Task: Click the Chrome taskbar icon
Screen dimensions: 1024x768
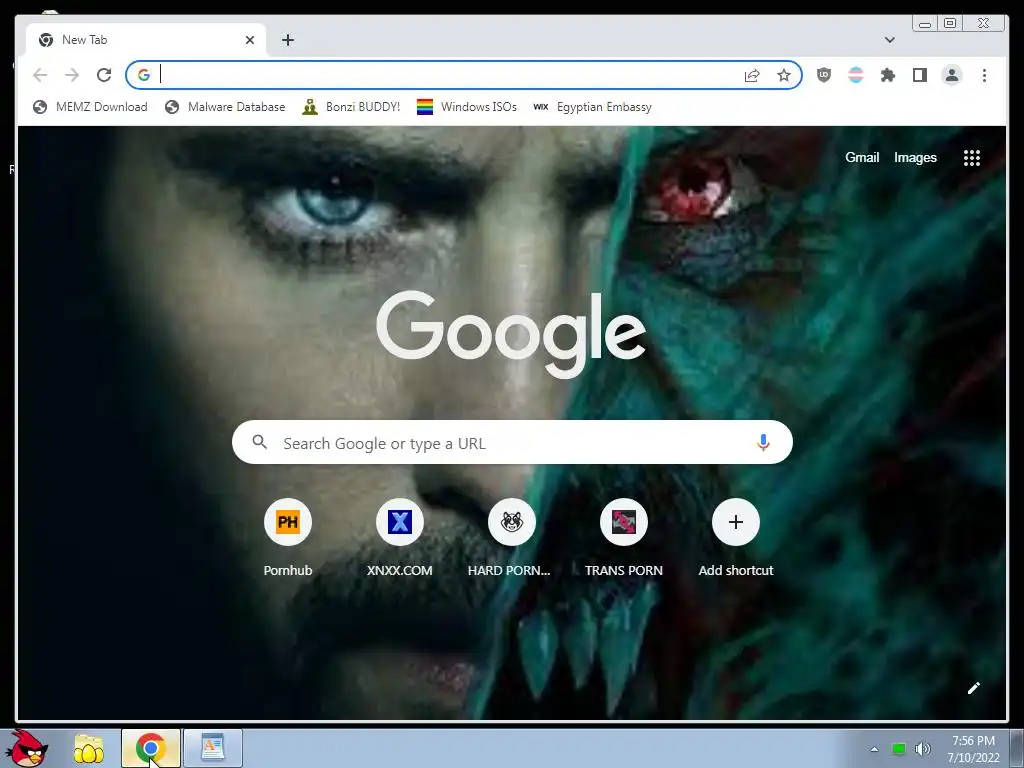Action: pos(150,748)
